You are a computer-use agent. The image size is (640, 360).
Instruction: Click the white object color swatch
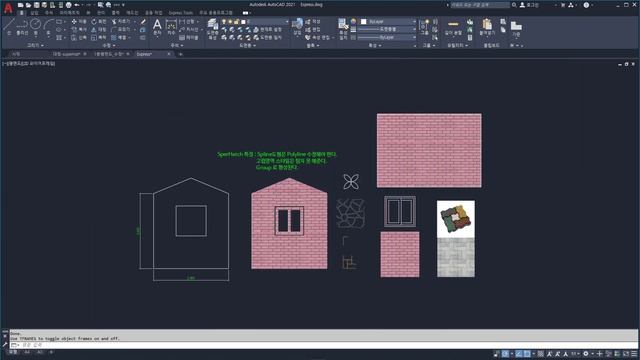(364, 22)
